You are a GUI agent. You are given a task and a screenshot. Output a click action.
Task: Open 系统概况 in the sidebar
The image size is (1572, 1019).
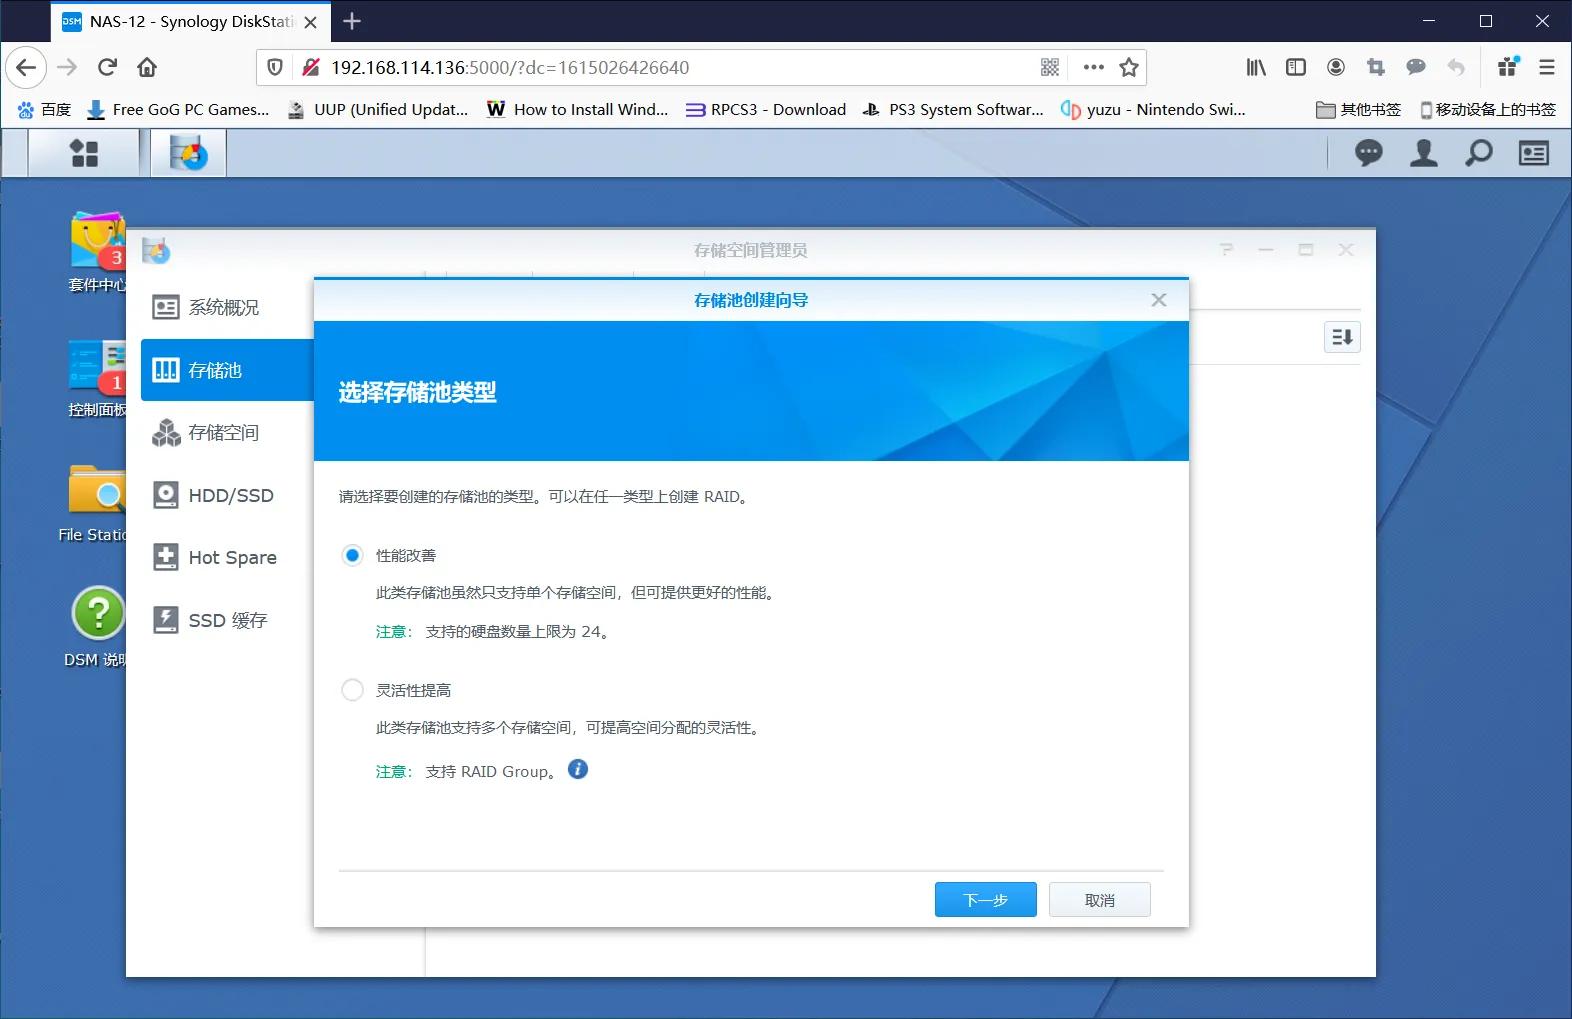coord(227,307)
